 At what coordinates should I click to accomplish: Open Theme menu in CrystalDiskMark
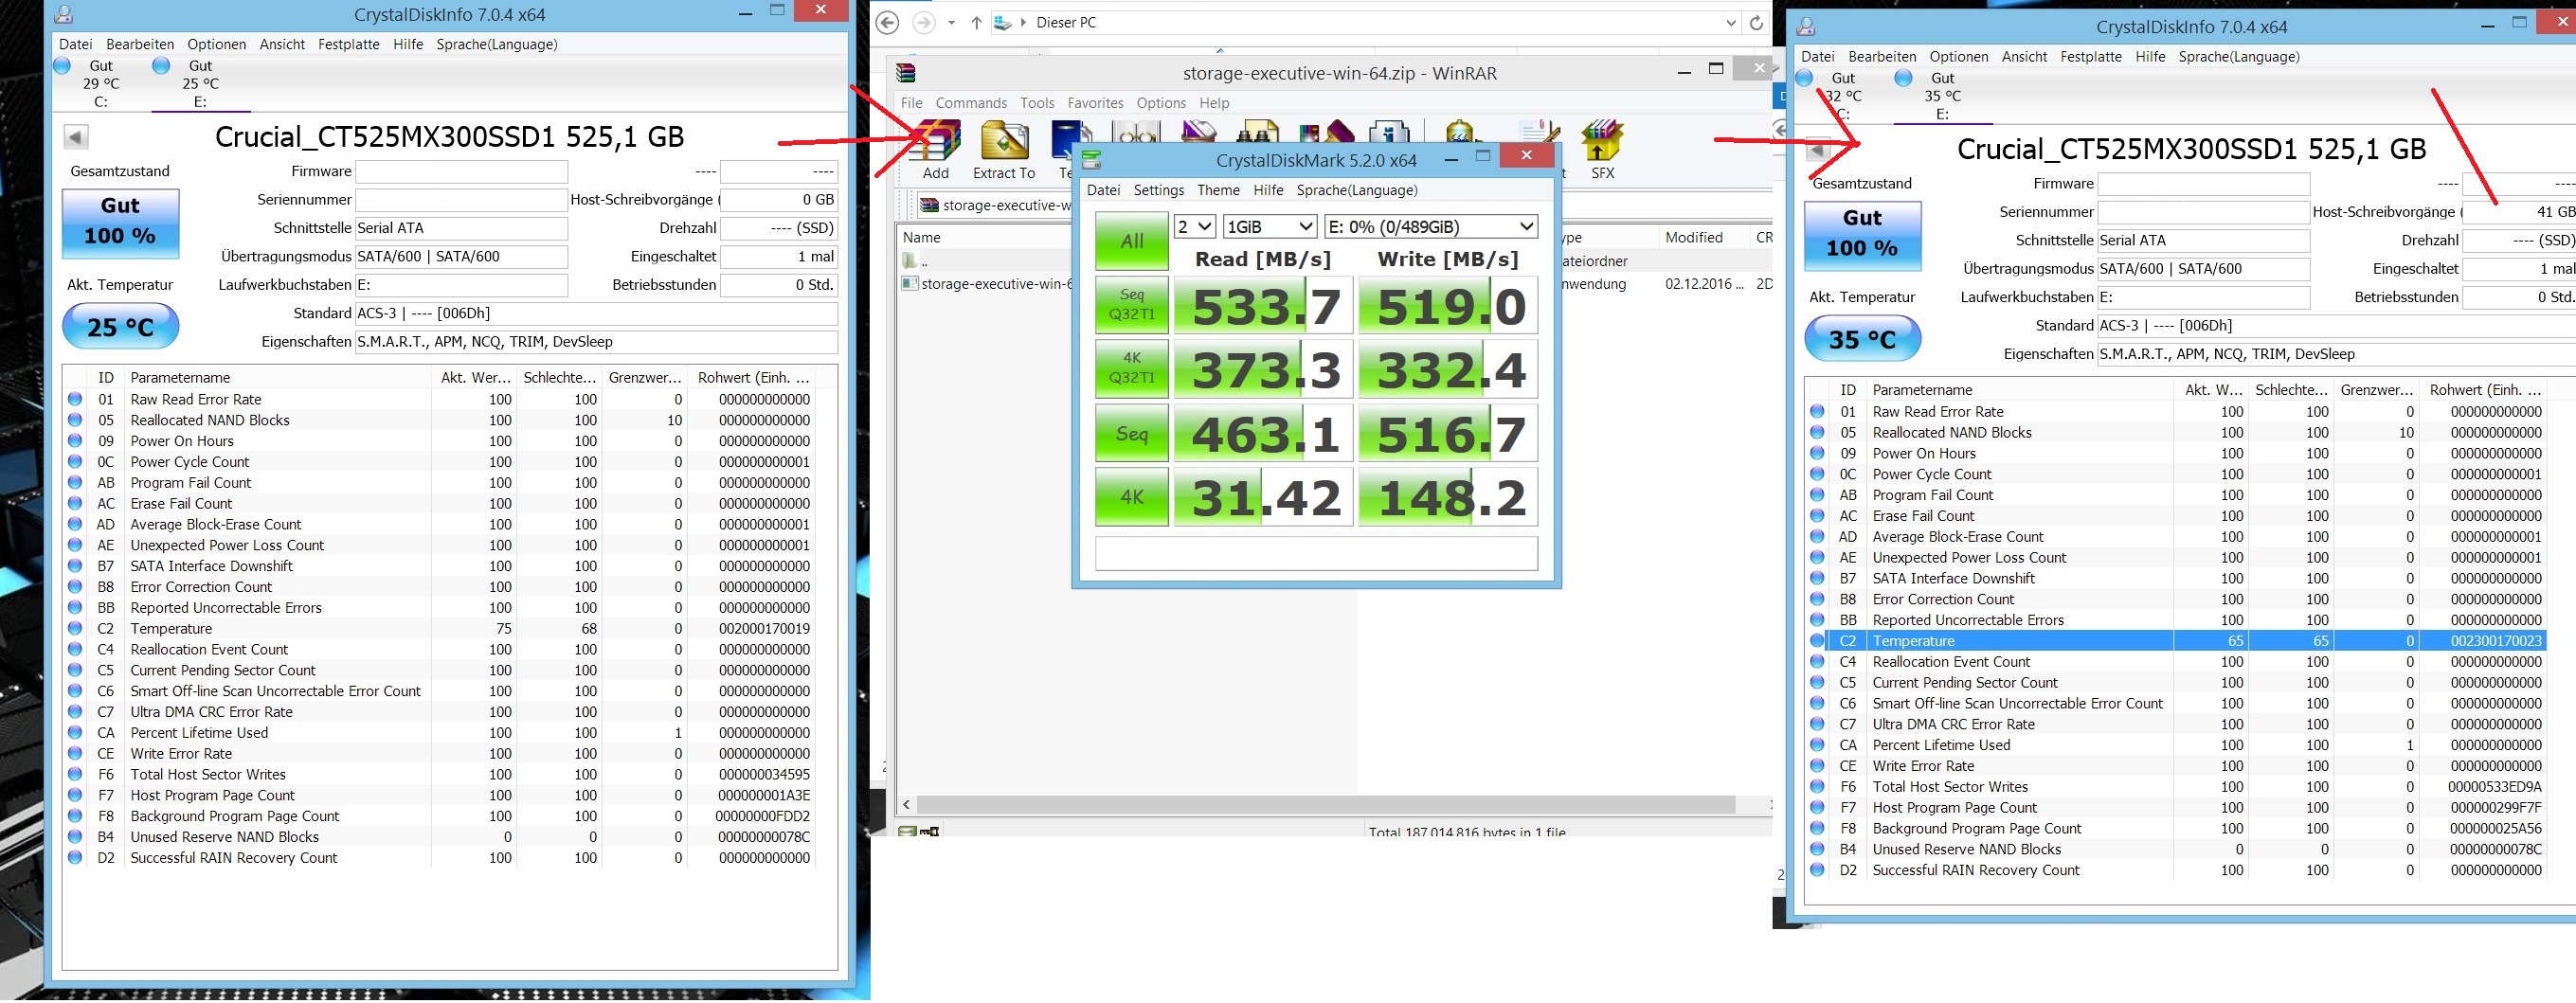tap(1218, 190)
